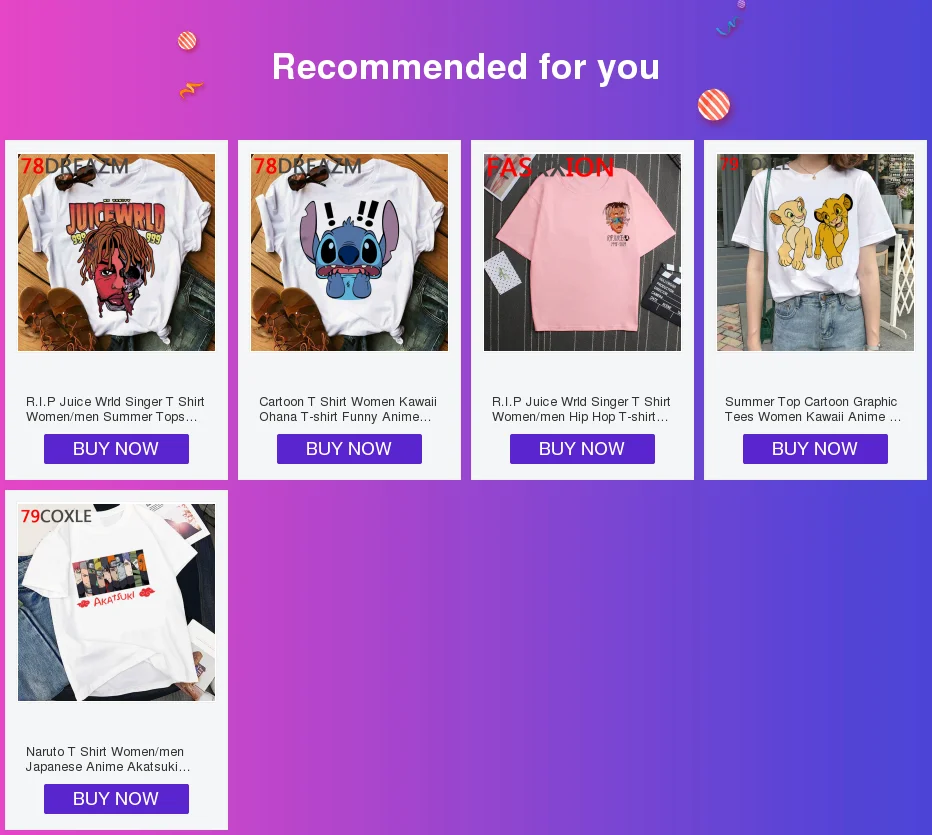Viewport: 932px width, 835px height.
Task: Click BUY NOW for Naruto Akatsuki shirt
Action: pyautogui.click(x=116, y=799)
